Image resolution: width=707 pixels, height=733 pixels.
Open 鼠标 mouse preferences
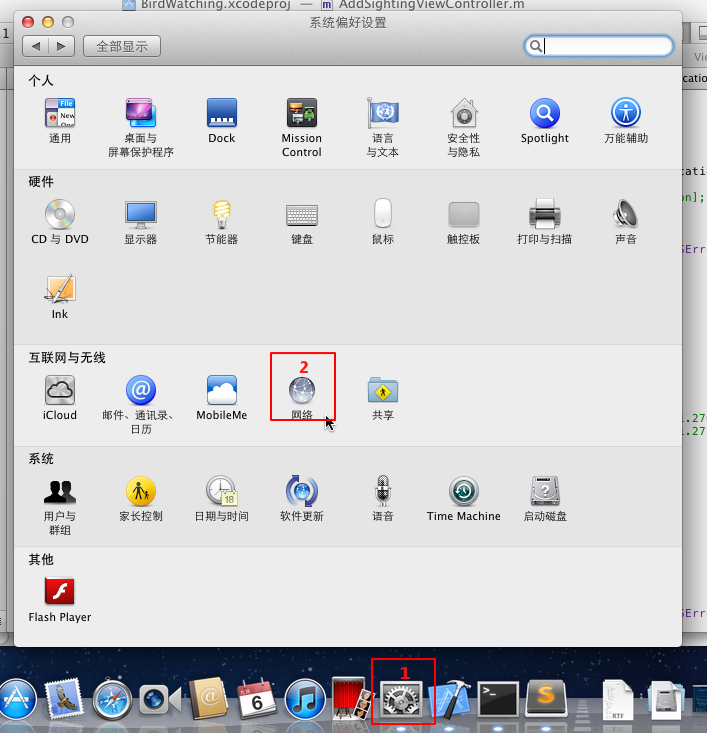[x=382, y=222]
